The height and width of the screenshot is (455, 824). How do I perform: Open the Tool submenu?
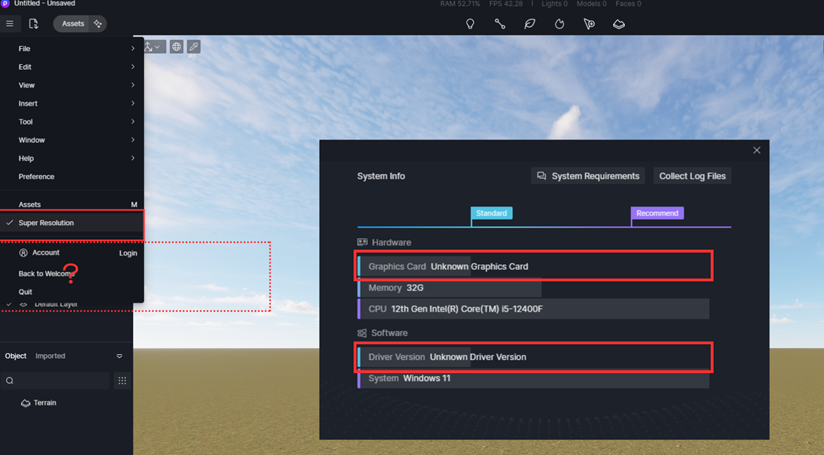(72, 122)
